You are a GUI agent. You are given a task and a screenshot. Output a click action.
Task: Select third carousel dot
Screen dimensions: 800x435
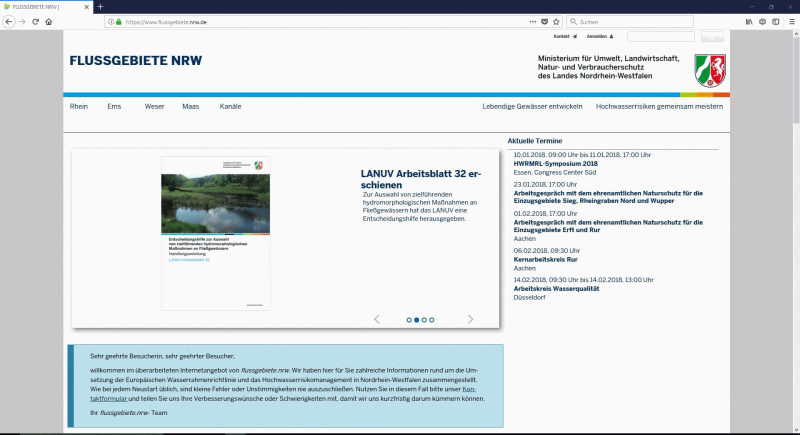pos(424,320)
